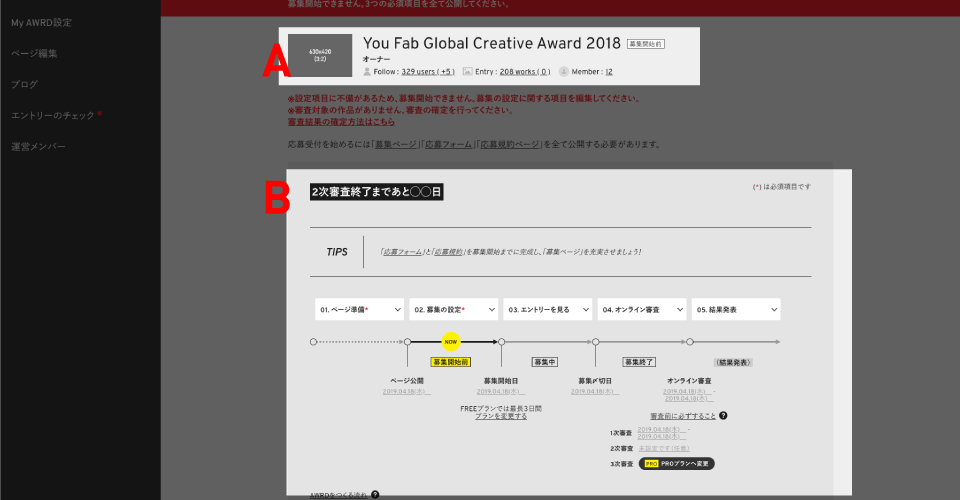Open the My AWRD設定 sidebar item

(x=41, y=23)
